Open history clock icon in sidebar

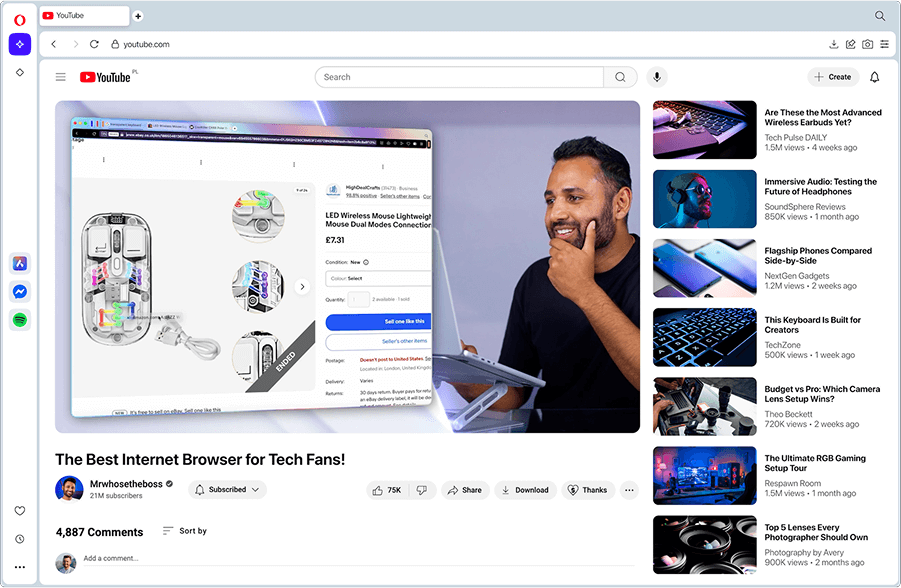20,539
